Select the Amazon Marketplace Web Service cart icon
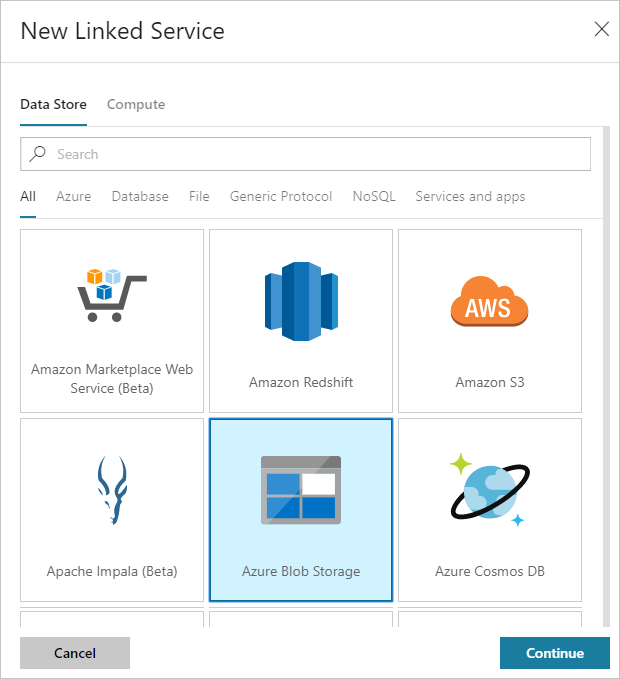The image size is (620, 679). tap(111, 295)
